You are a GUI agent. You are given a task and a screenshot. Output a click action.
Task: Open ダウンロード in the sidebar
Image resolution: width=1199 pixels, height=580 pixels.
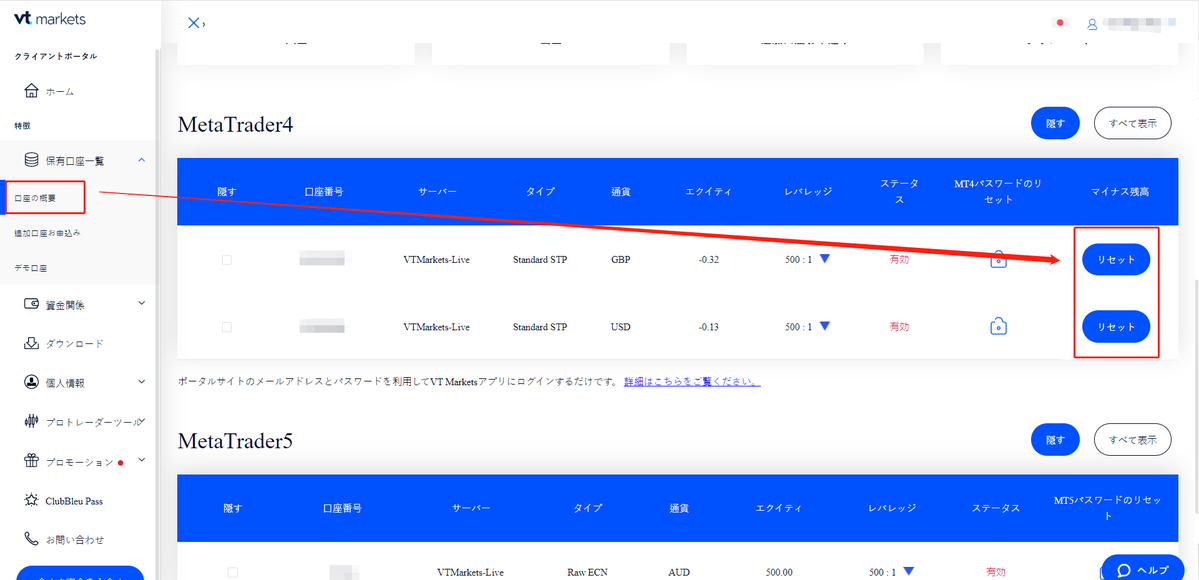(x=74, y=344)
